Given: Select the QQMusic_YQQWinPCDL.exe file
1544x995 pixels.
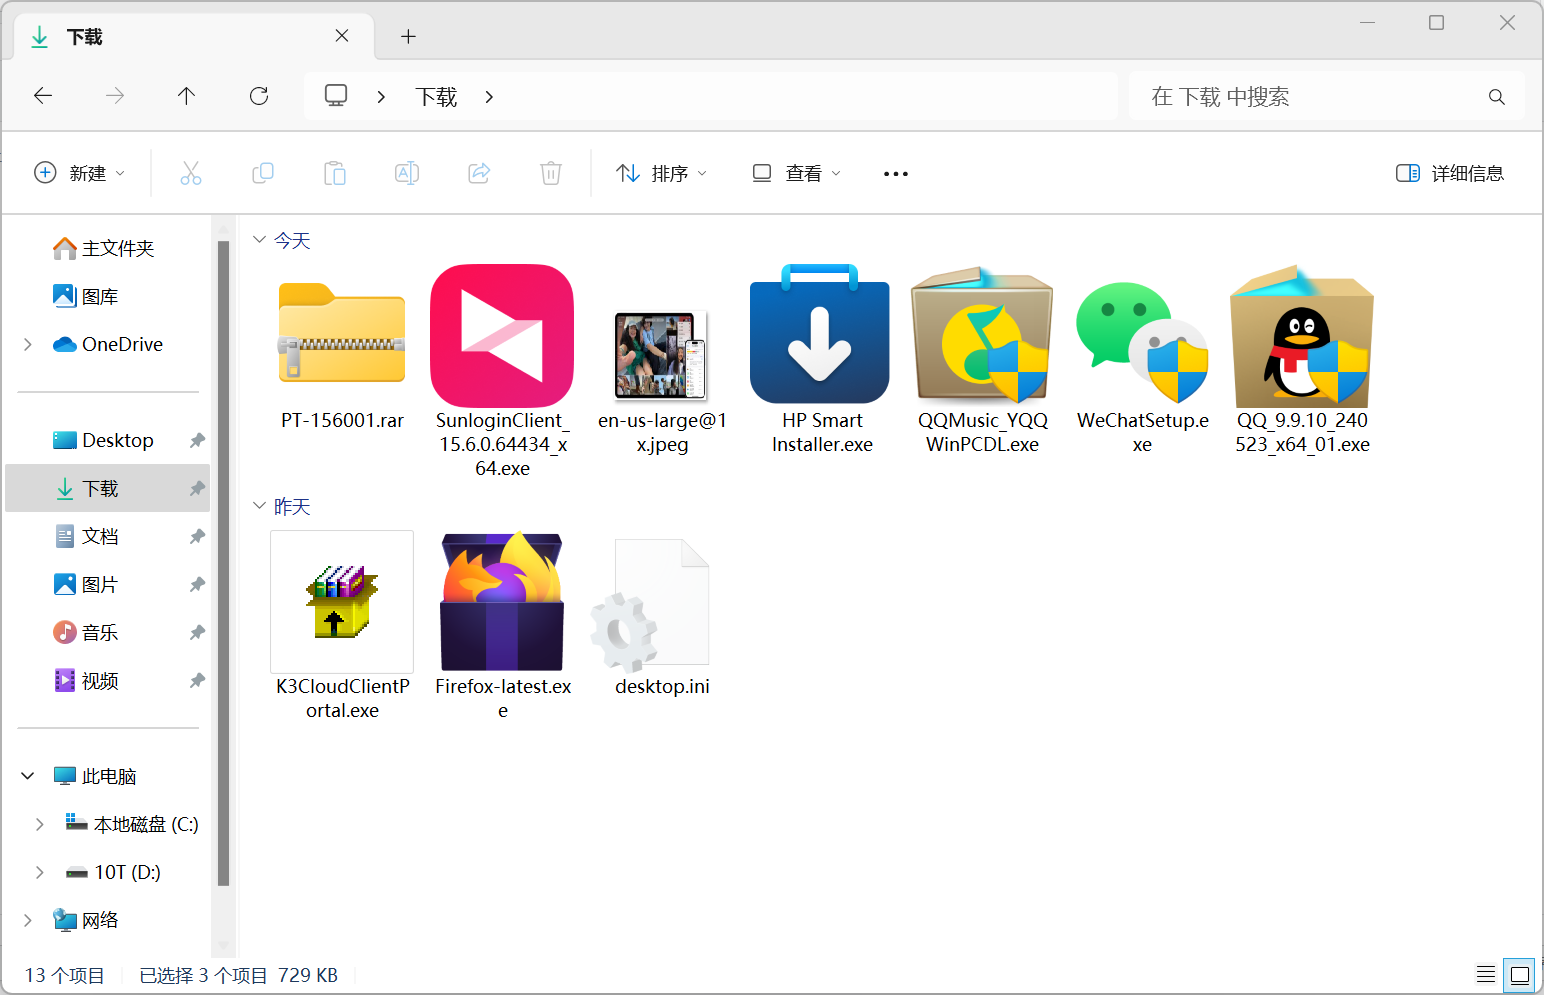Looking at the screenshot, I should pyautogui.click(x=982, y=360).
